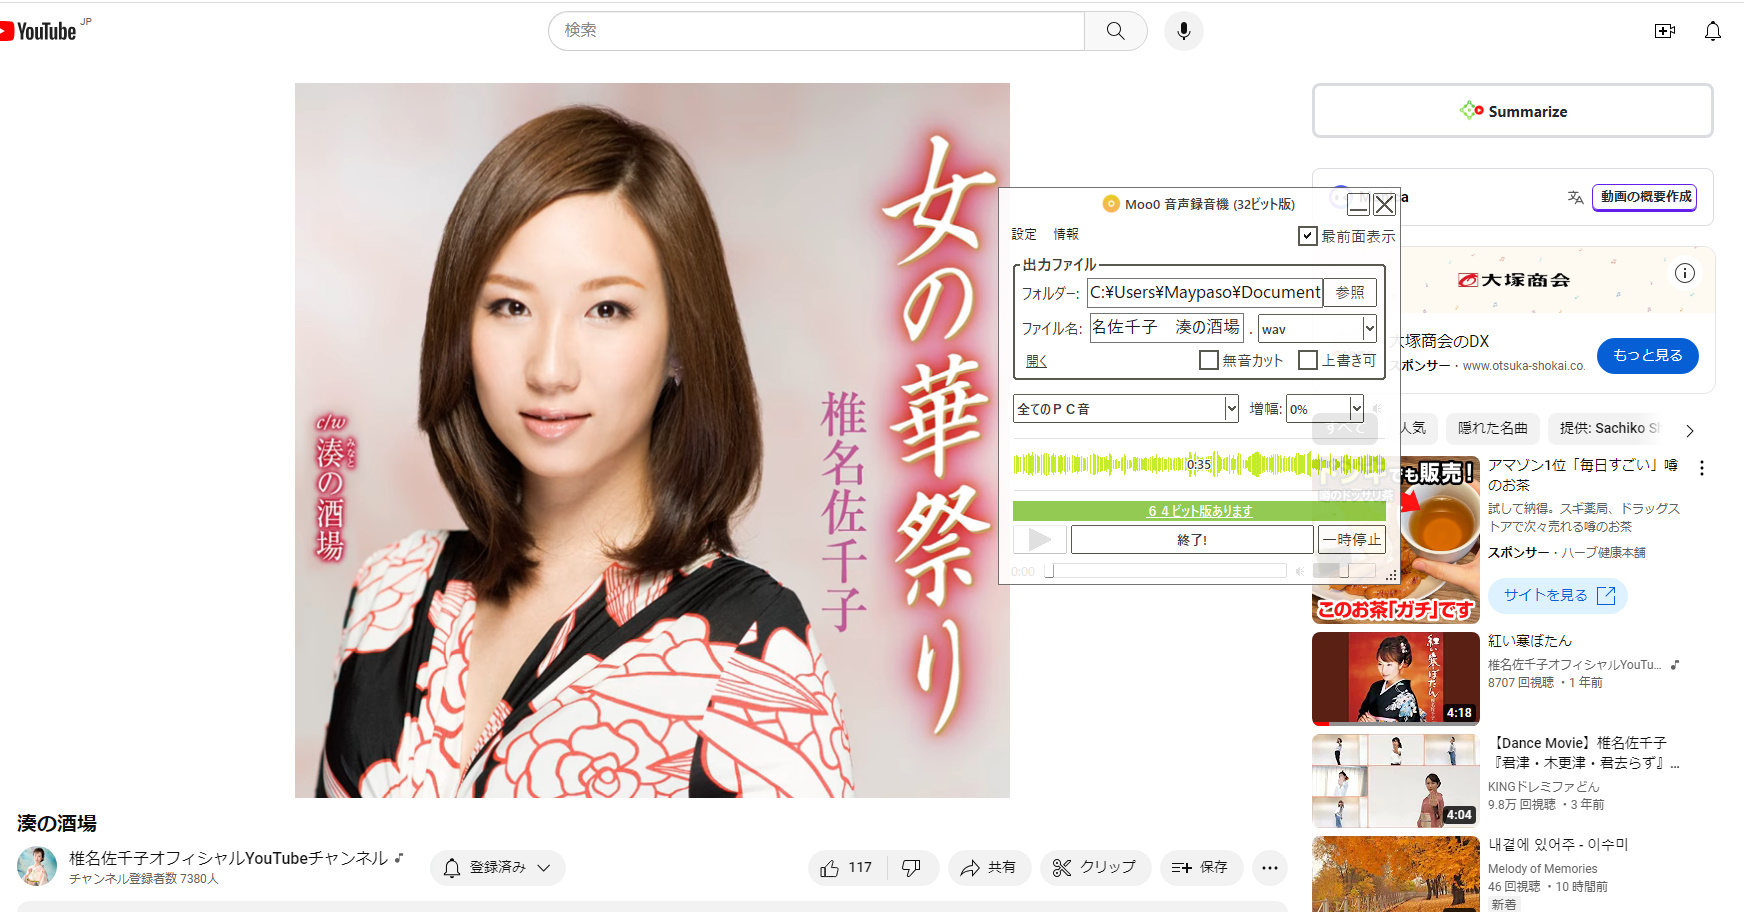Click もっと見る on the 大塚商会 ad

[x=1647, y=355]
